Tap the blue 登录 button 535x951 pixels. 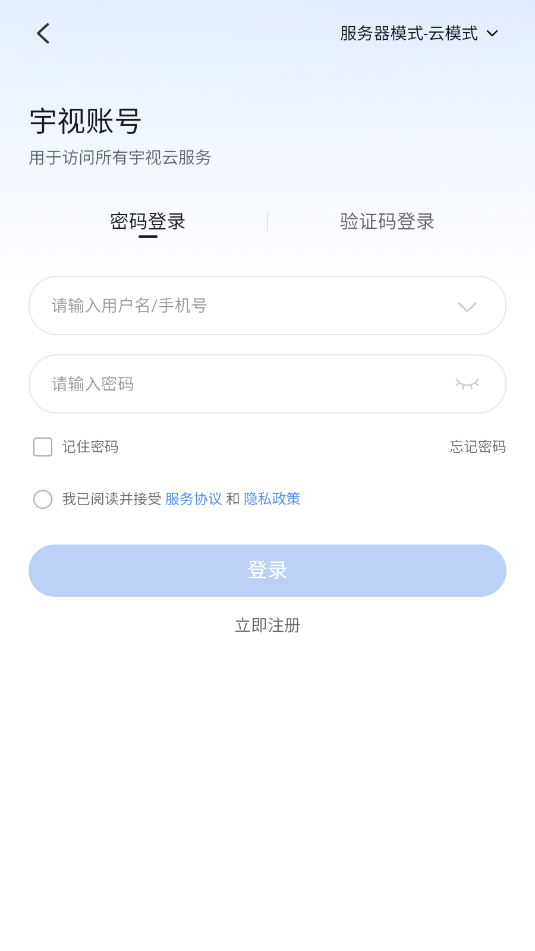268,570
